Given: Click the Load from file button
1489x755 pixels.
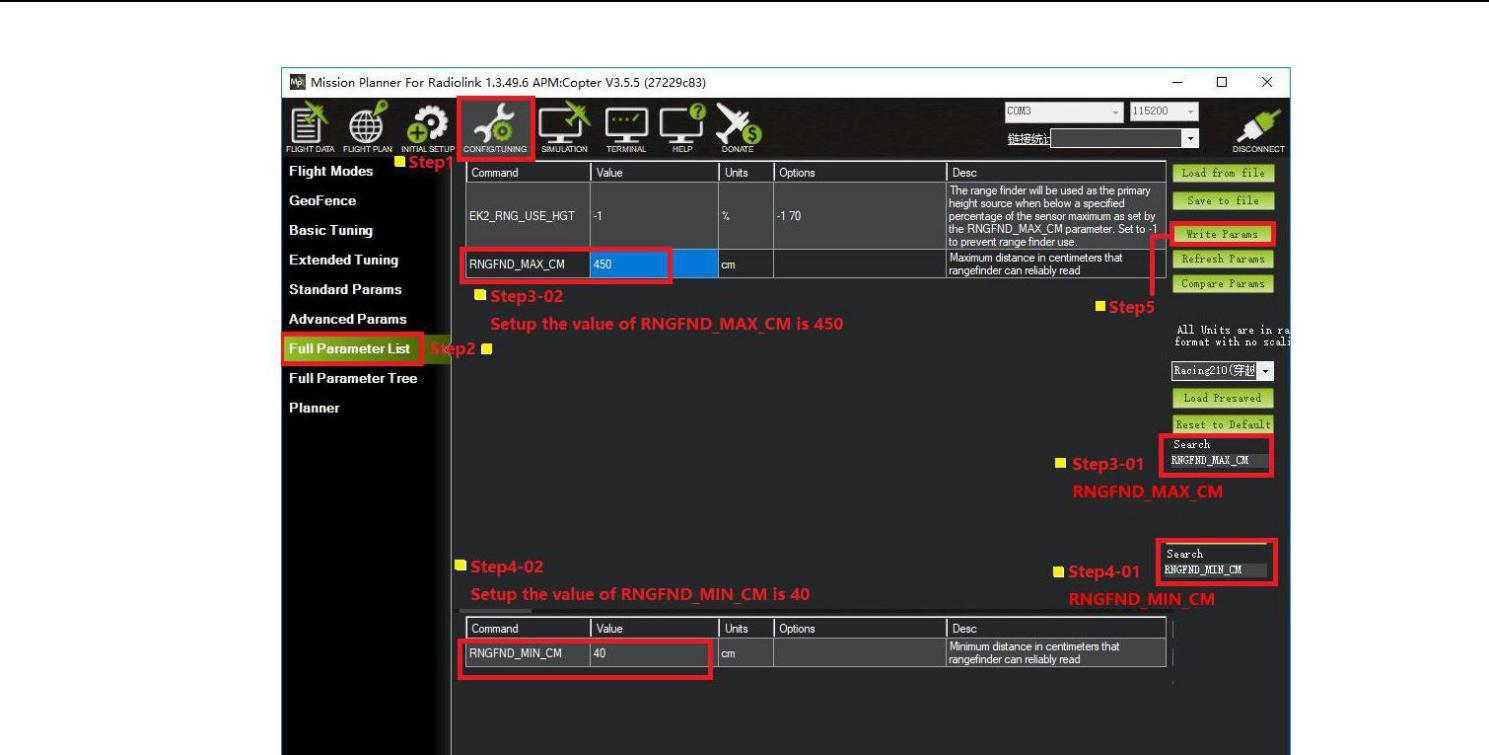Looking at the screenshot, I should [x=1222, y=172].
